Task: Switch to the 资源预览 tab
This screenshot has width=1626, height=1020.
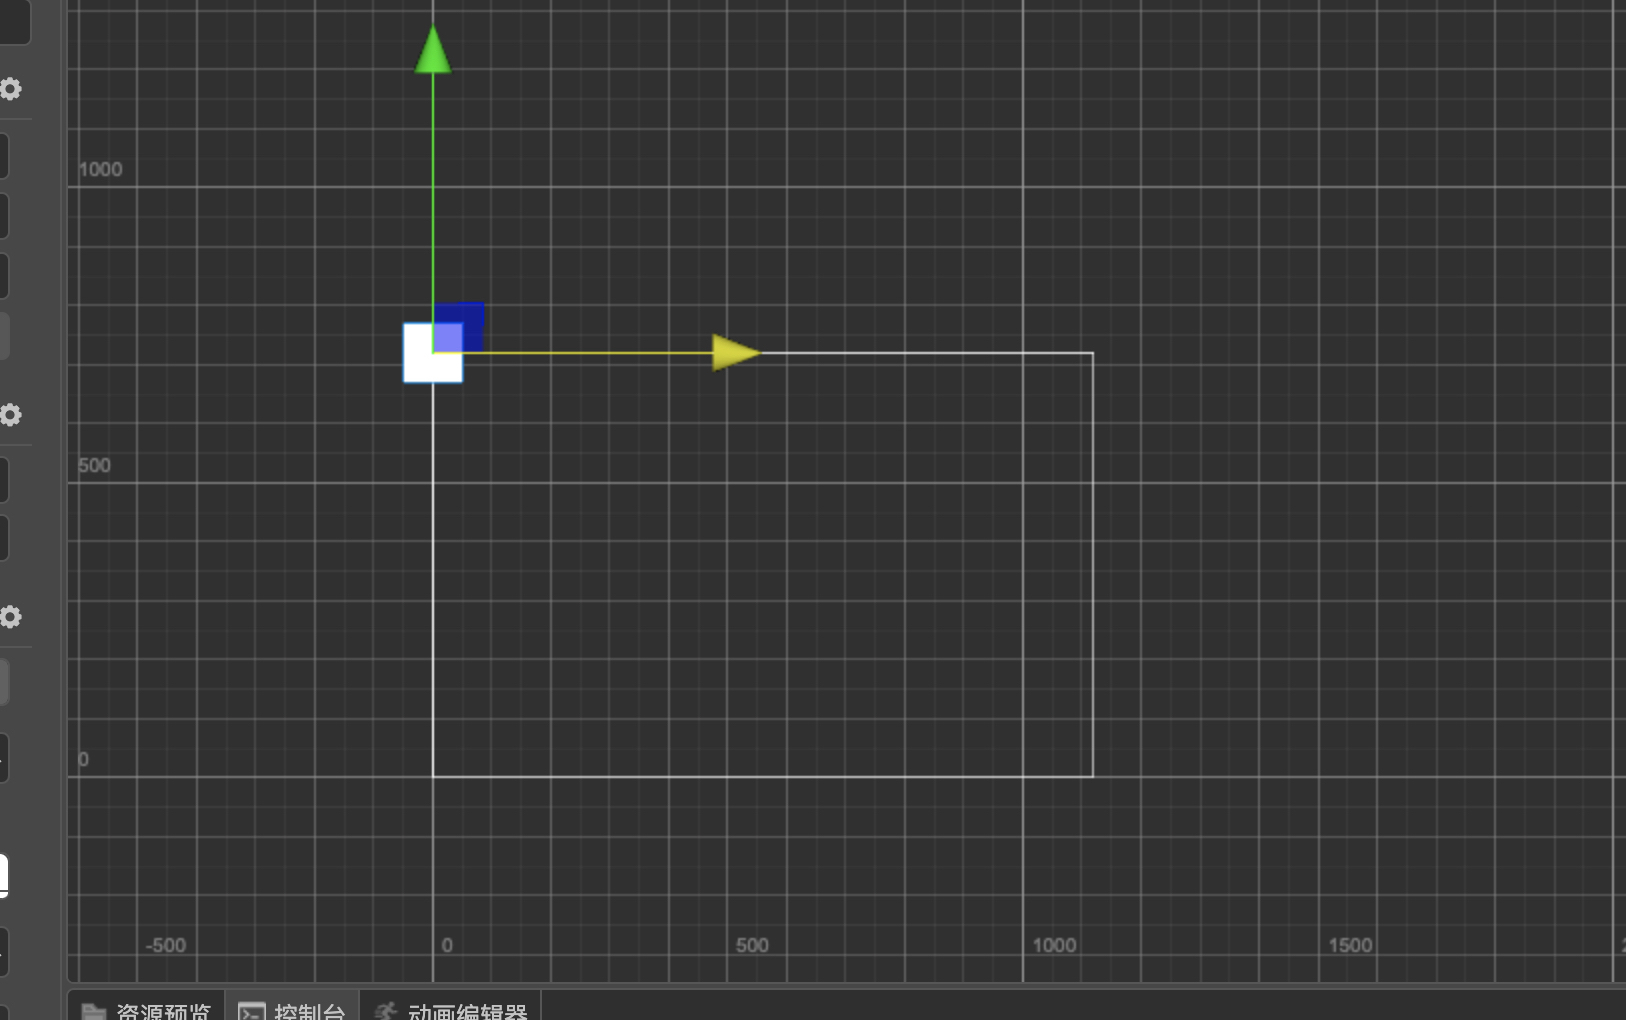Action: click(146, 1008)
